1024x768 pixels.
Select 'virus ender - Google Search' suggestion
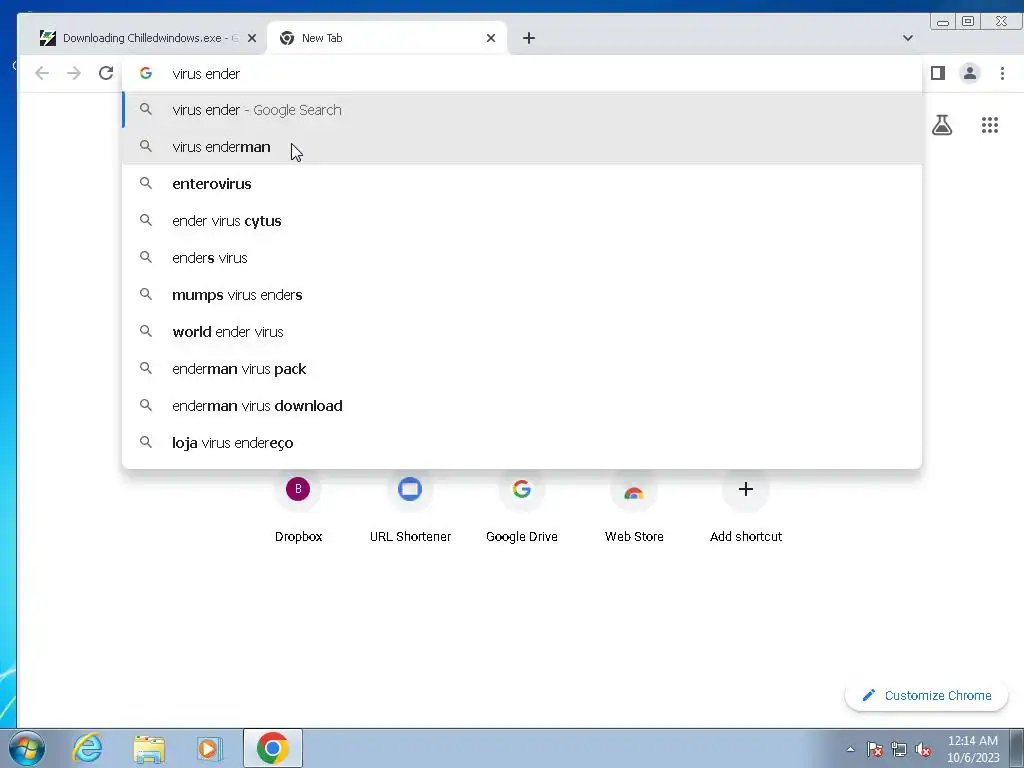(522, 110)
